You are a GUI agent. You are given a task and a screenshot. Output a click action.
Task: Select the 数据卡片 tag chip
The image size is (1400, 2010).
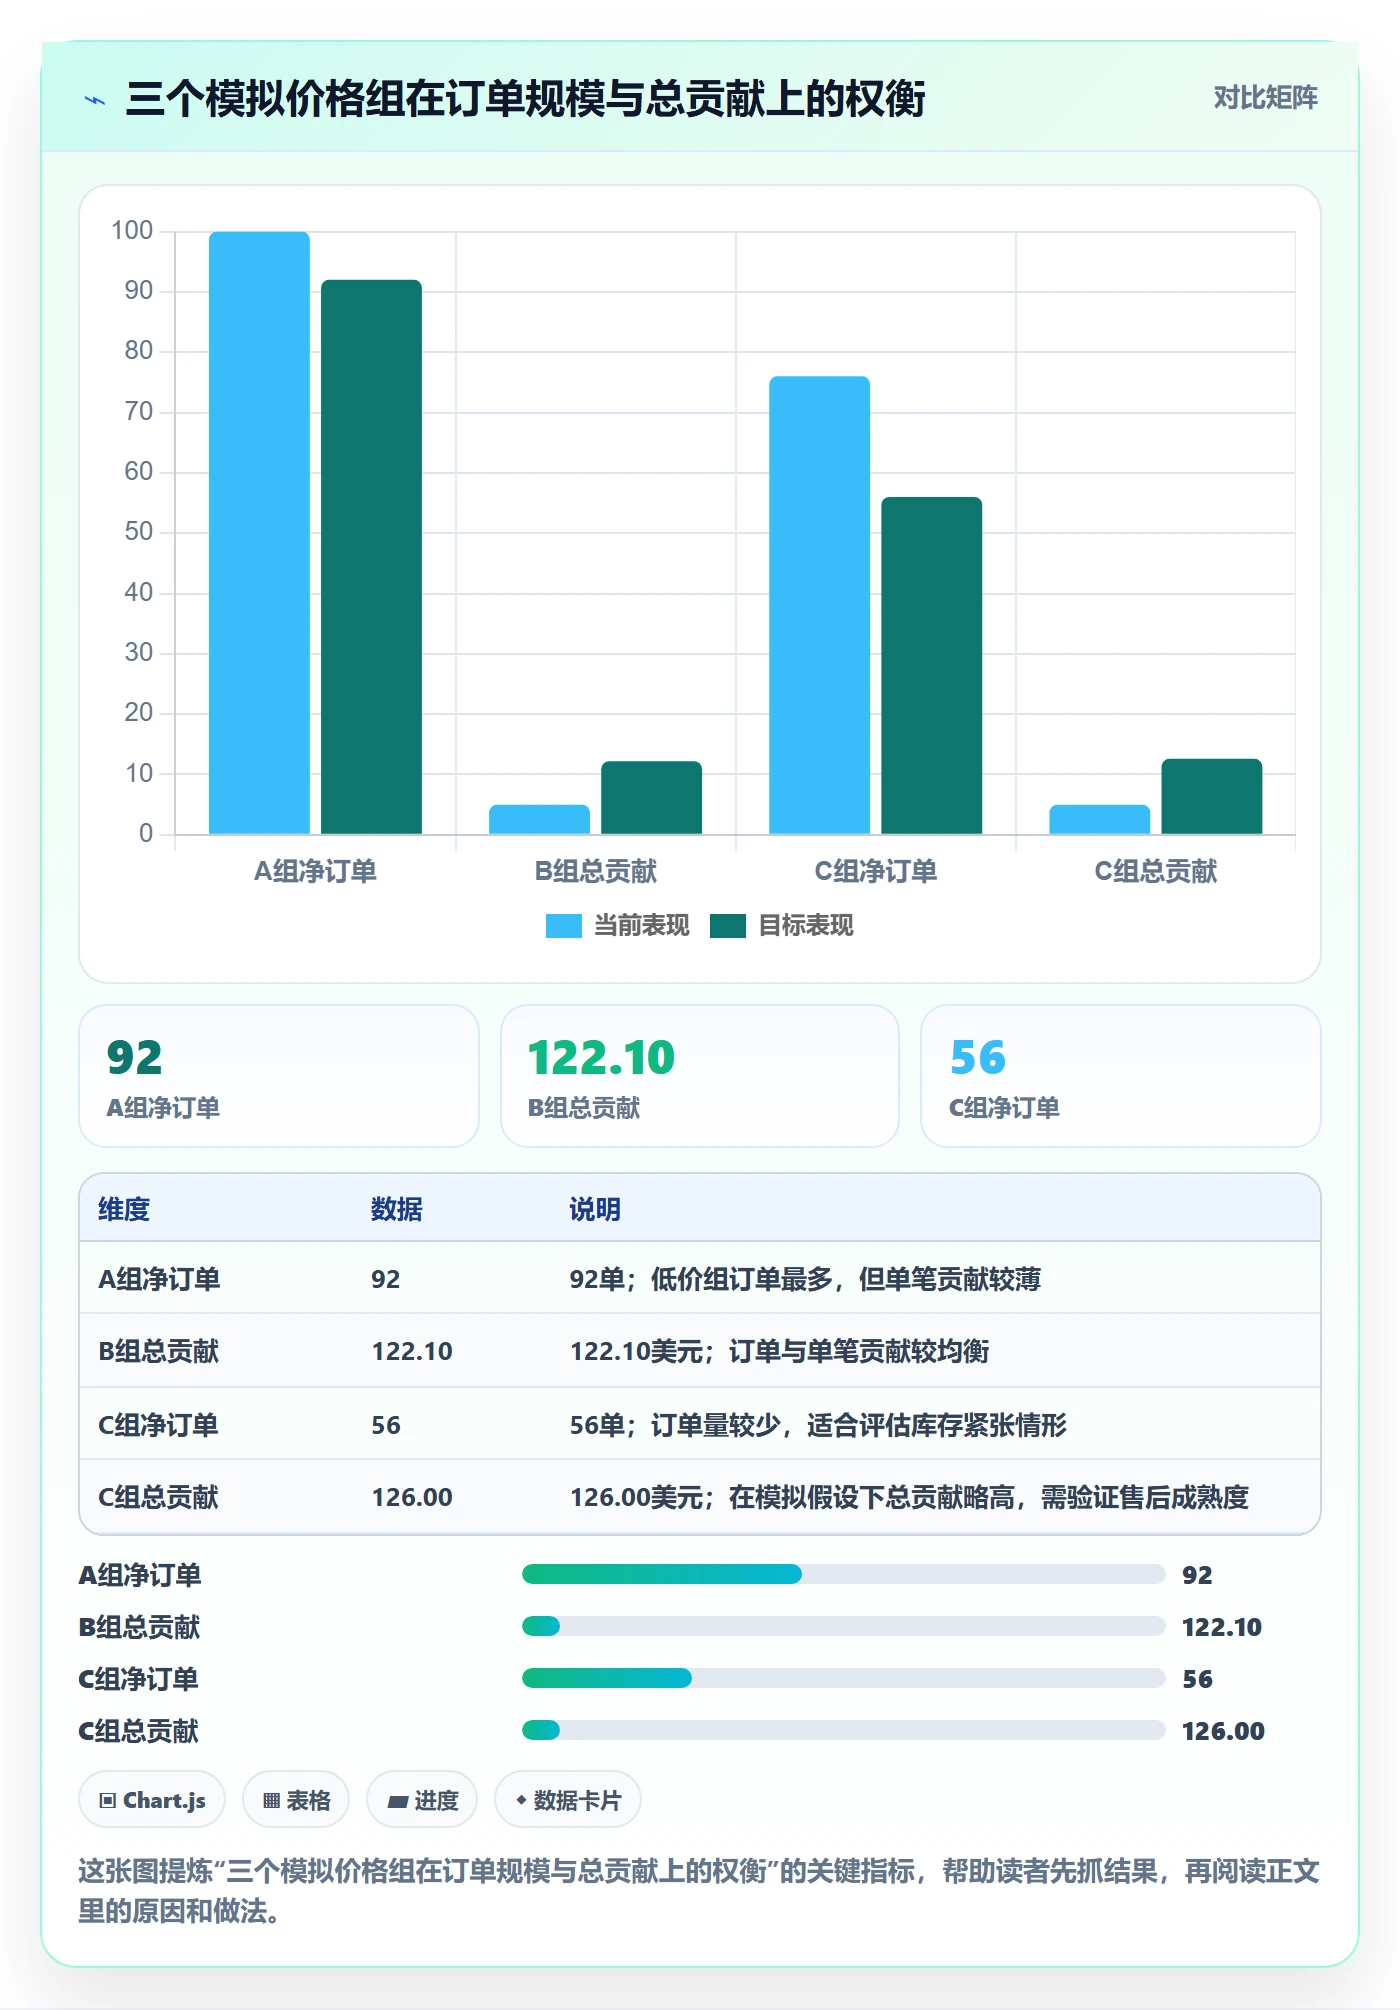point(568,1800)
